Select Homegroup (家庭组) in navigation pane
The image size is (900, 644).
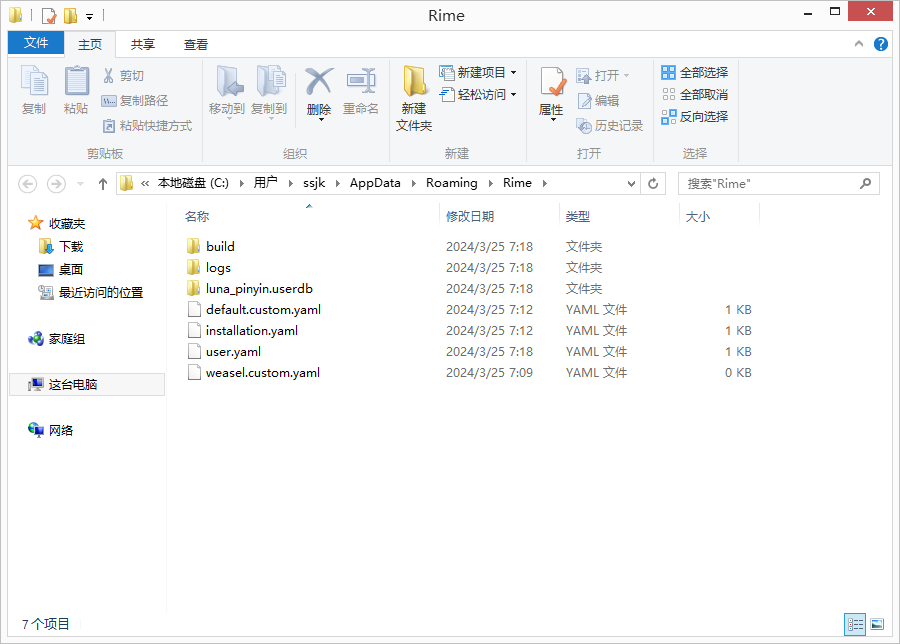click(x=57, y=339)
